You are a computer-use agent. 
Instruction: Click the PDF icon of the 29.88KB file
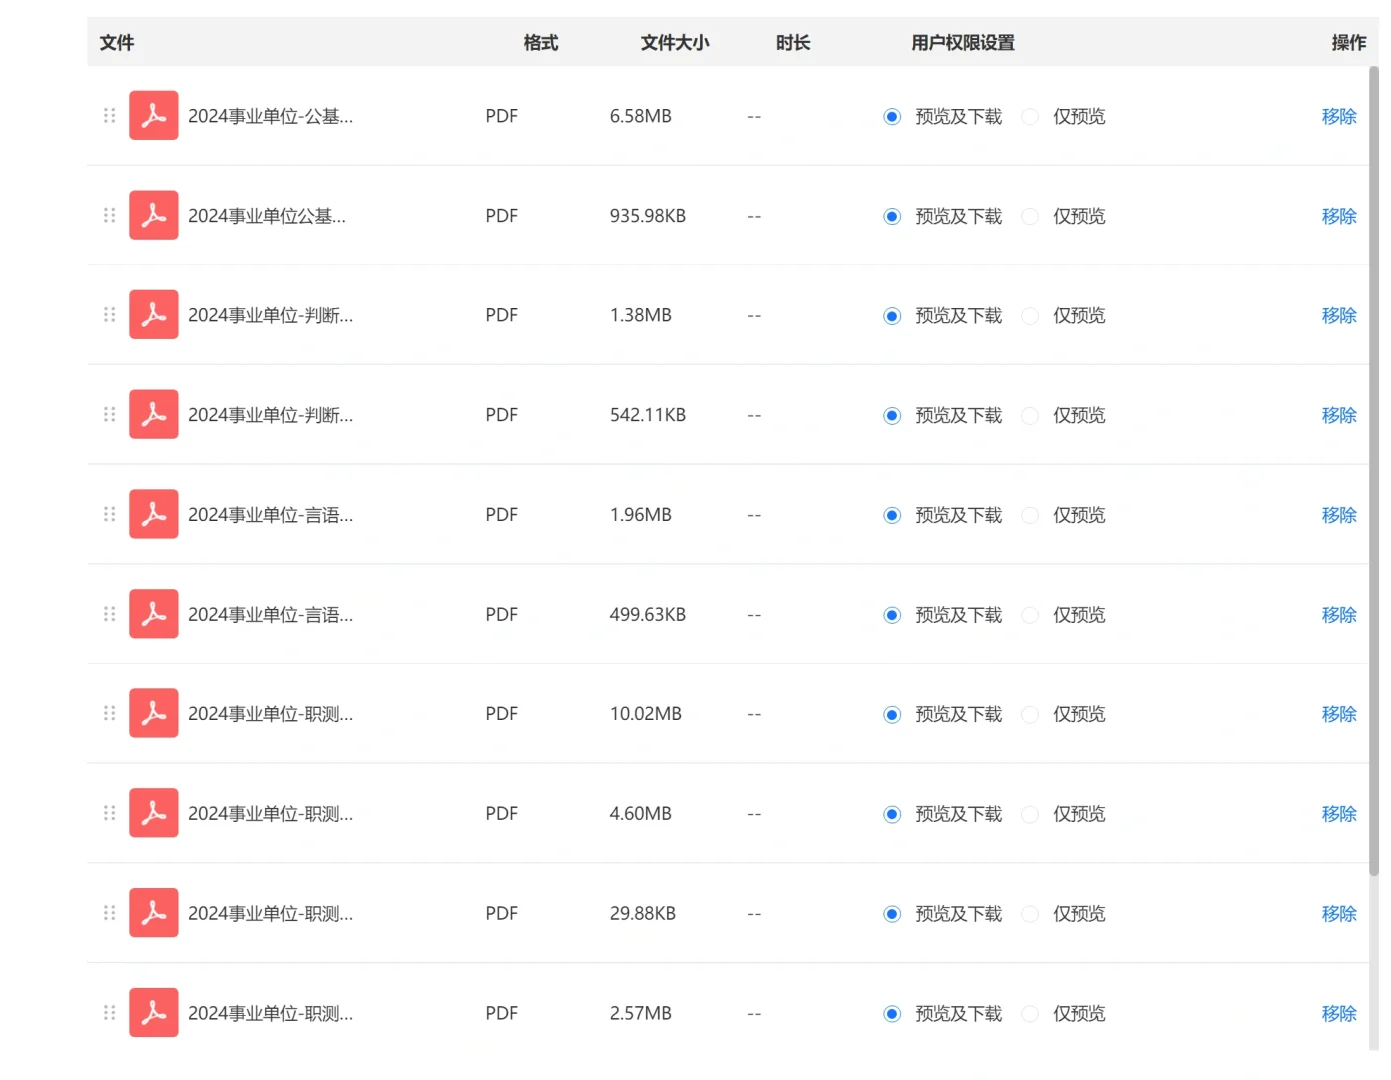point(154,913)
